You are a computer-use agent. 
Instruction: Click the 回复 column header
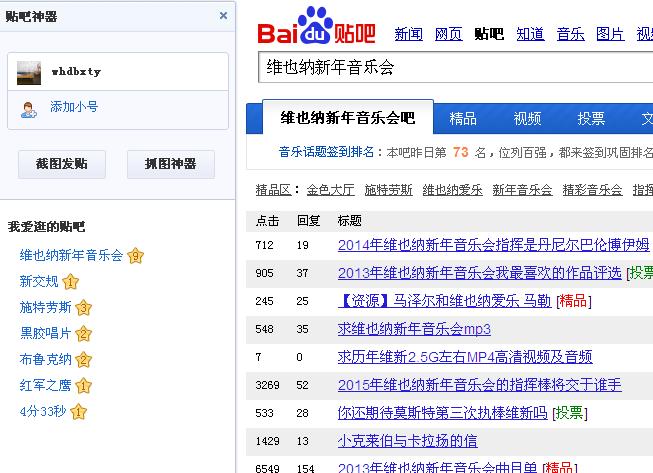(x=308, y=221)
